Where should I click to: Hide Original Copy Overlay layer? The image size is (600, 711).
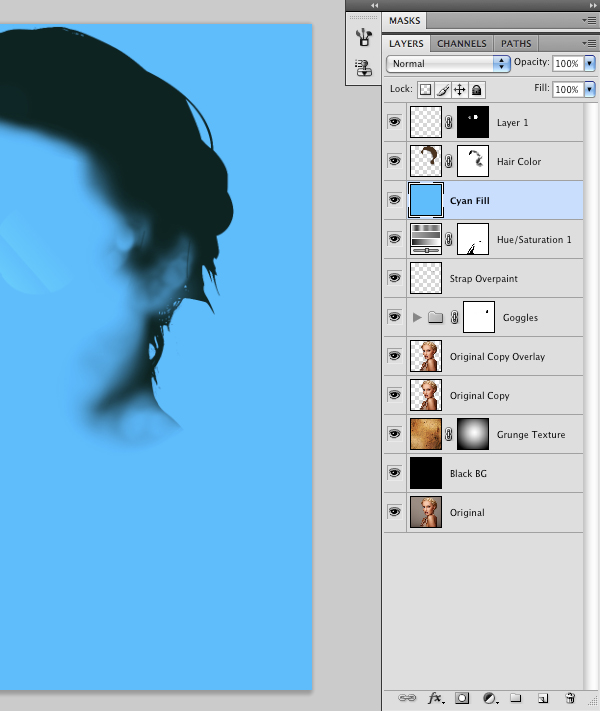pos(395,356)
